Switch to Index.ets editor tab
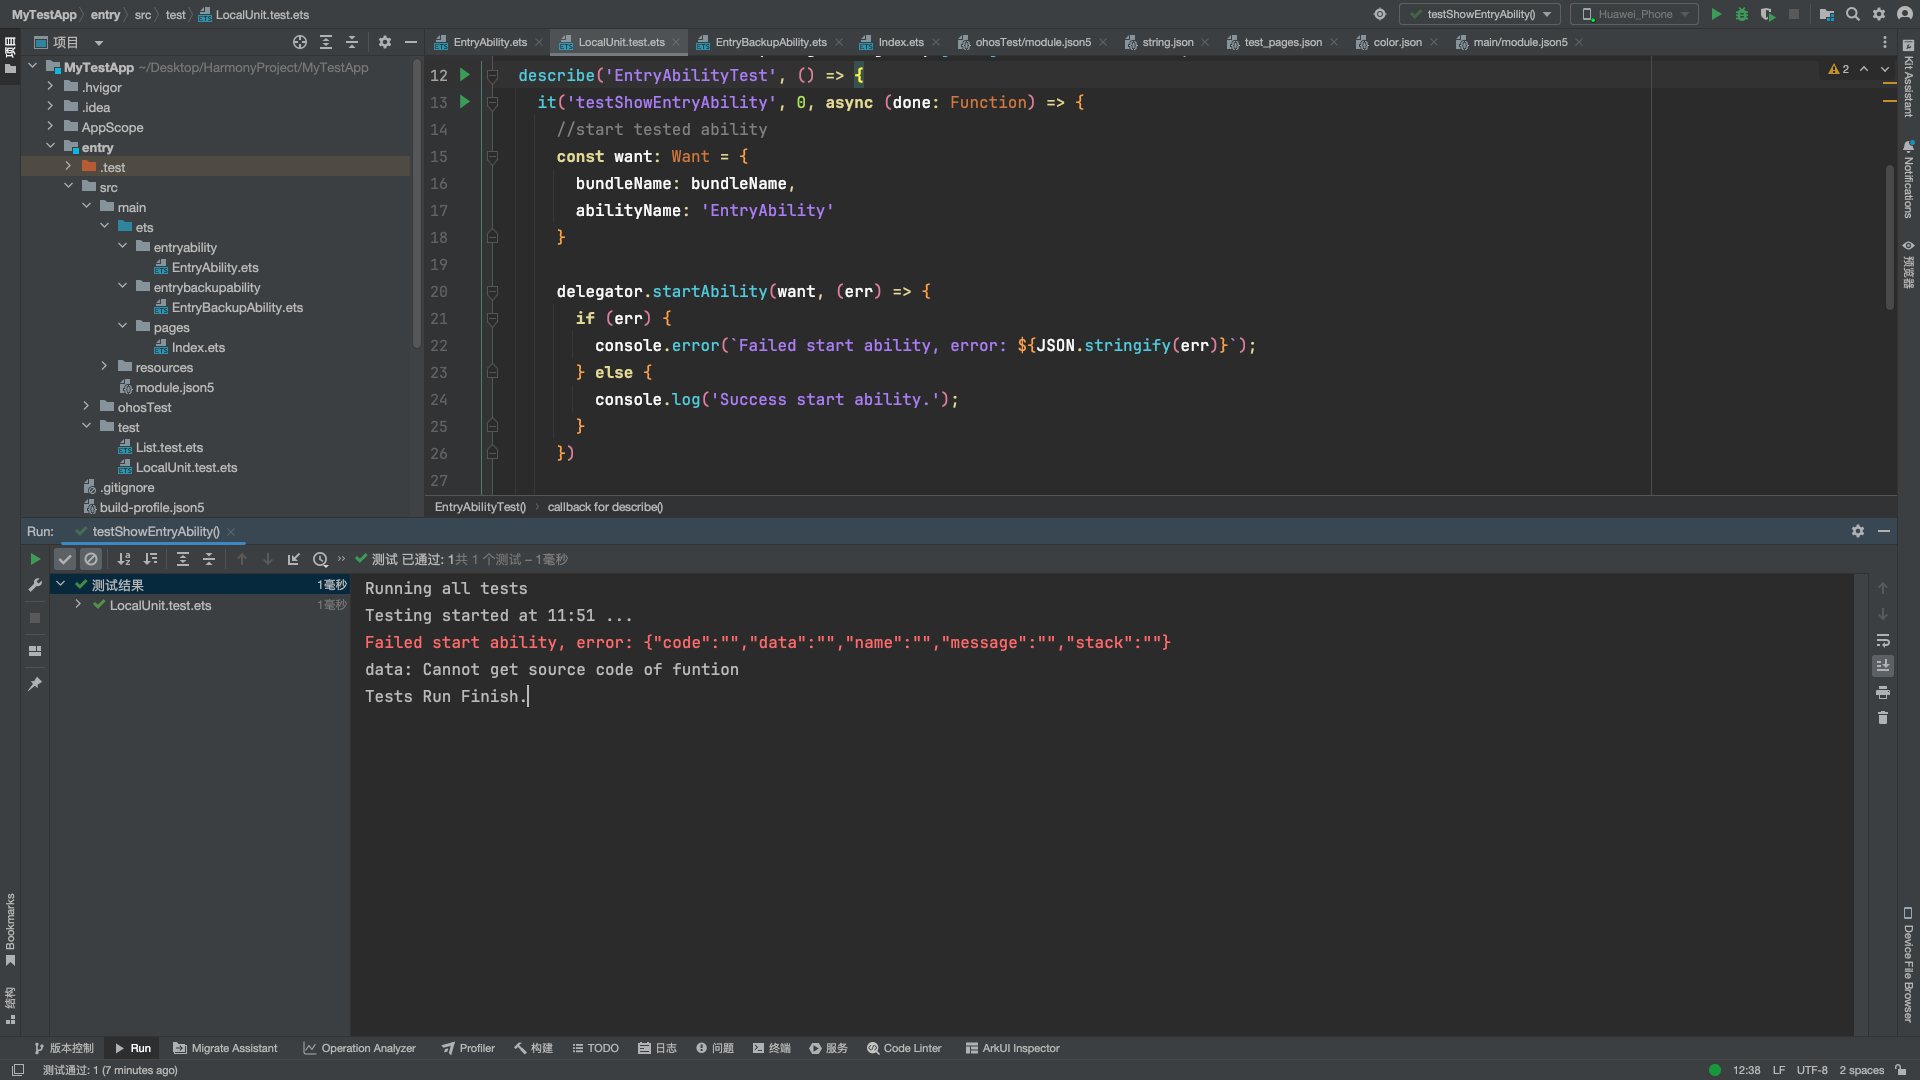The image size is (1920, 1080). (900, 42)
